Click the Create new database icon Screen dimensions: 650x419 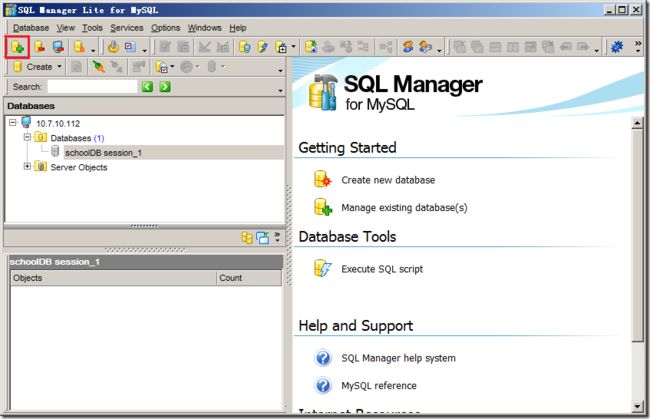(323, 179)
